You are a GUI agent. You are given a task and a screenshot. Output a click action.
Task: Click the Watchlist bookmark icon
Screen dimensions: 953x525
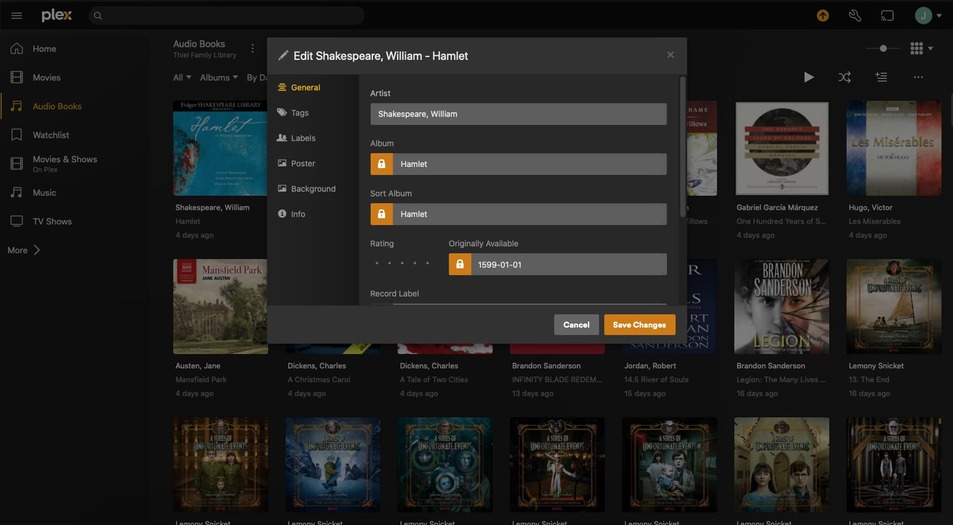click(16, 135)
